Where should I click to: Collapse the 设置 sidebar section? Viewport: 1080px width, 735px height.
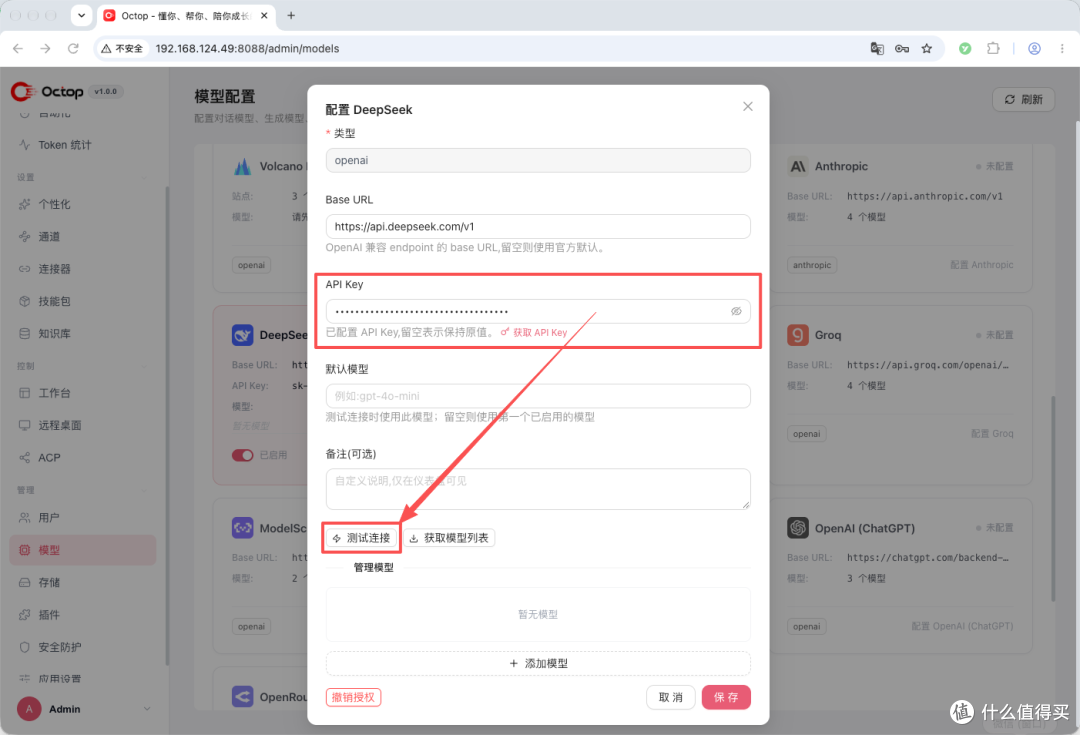click(143, 177)
